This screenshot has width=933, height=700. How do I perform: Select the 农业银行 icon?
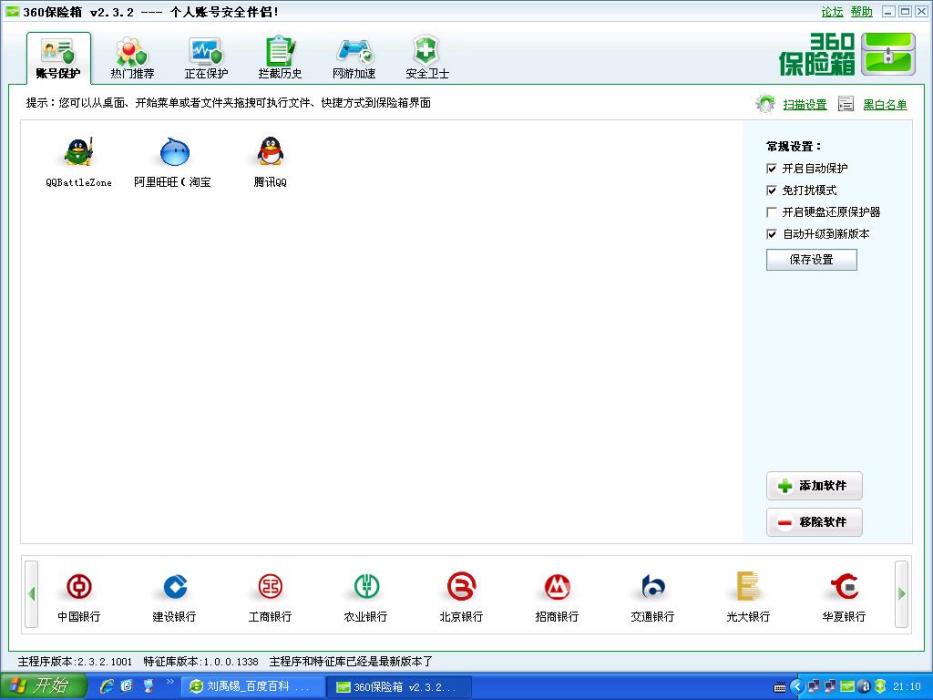[x=366, y=587]
